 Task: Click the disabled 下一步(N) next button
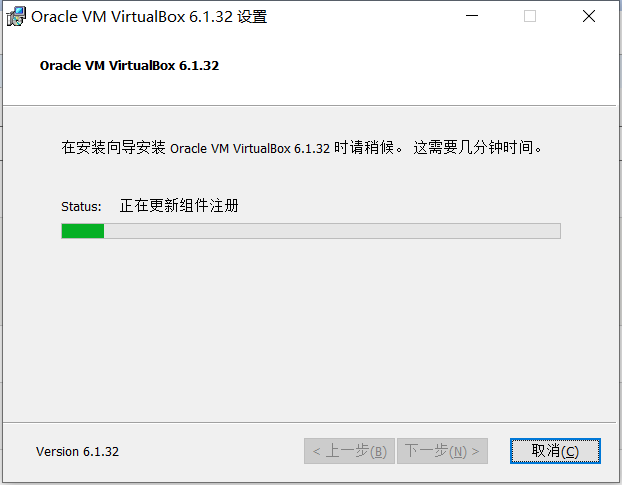tap(442, 451)
